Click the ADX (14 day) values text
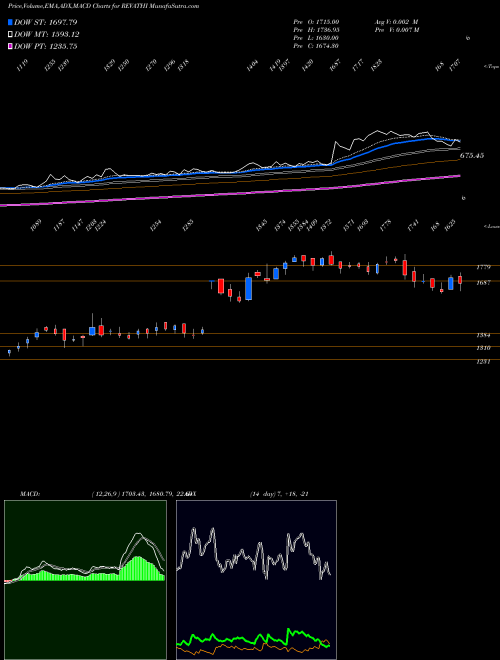Viewport: 500px width, 660px height. pyautogui.click(x=279, y=494)
